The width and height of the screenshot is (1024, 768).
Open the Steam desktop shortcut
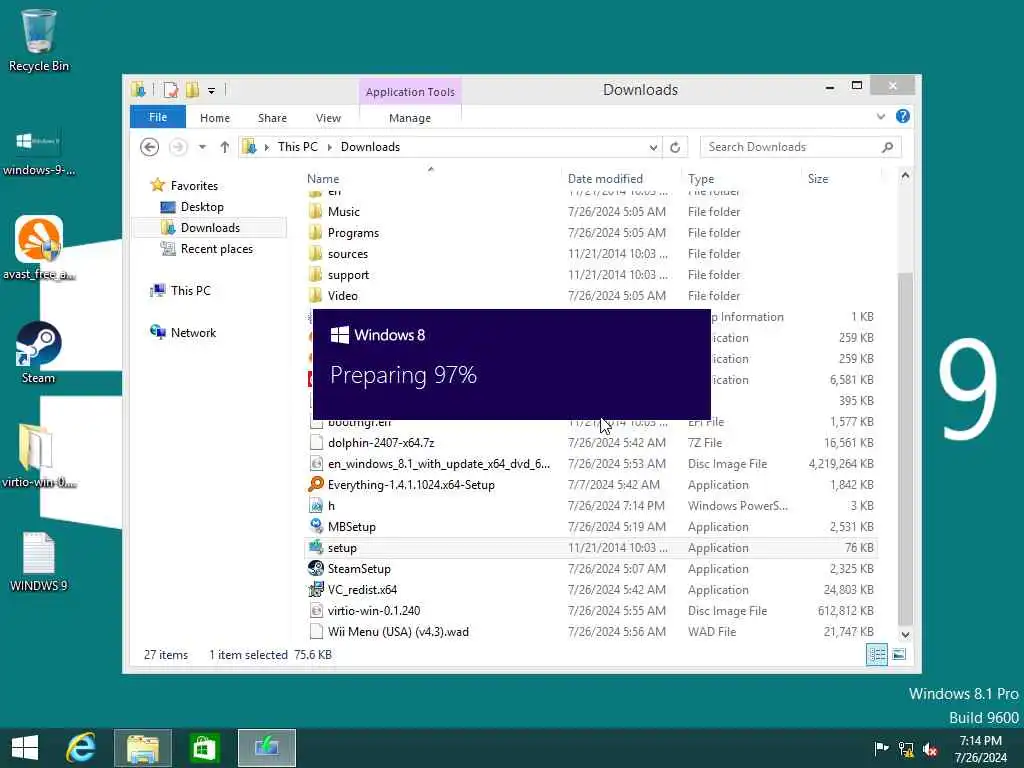(39, 353)
